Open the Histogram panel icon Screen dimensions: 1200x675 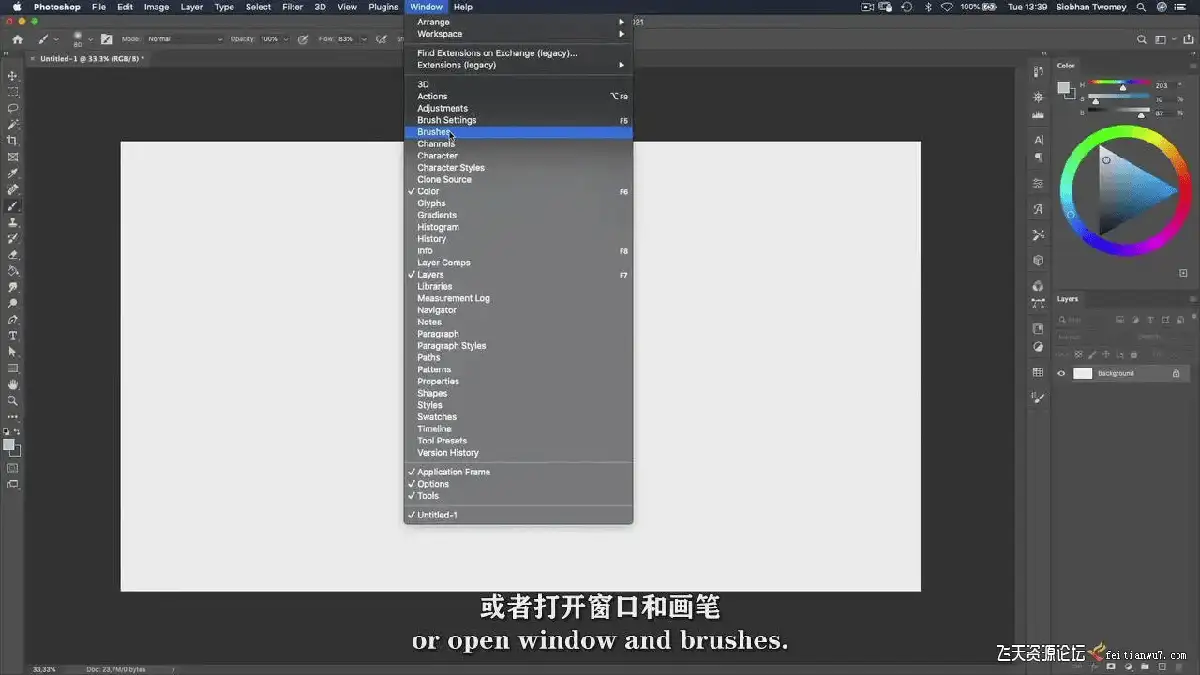1039,117
